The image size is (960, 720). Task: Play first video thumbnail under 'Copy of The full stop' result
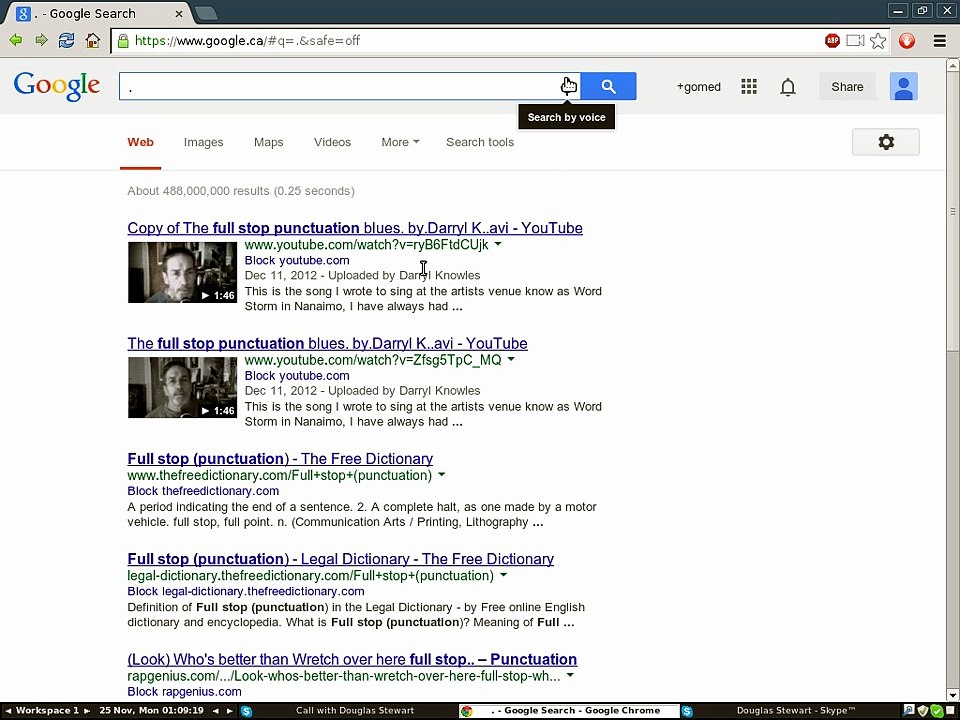coord(182,272)
